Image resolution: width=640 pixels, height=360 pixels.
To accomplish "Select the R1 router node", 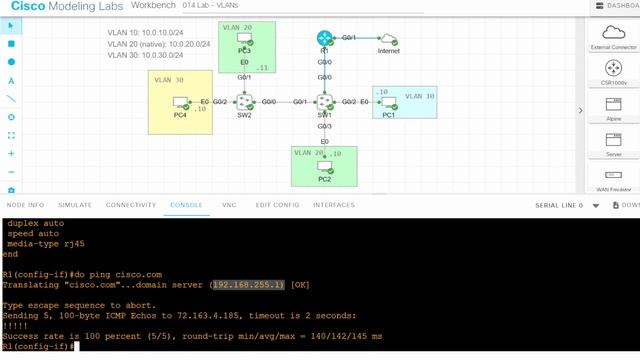I will 324,38.
